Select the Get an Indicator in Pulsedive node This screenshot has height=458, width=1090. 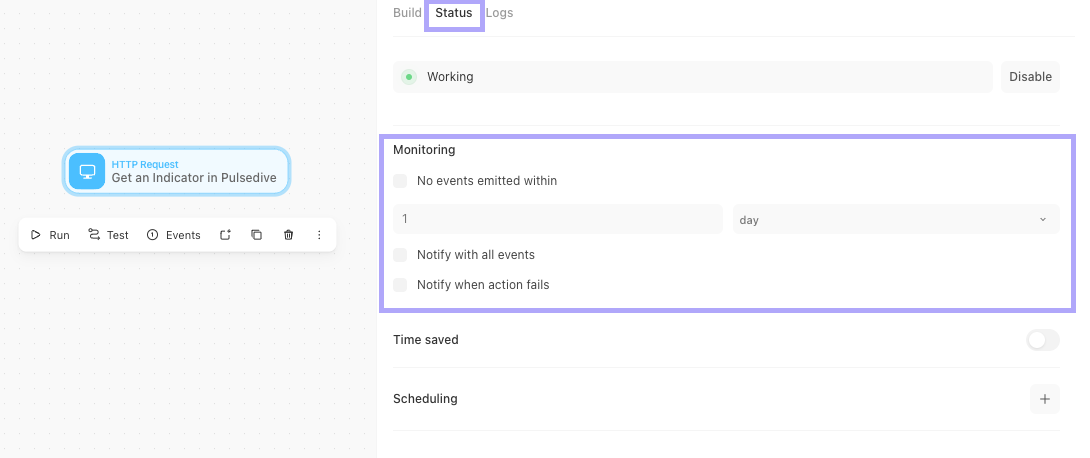click(177, 171)
